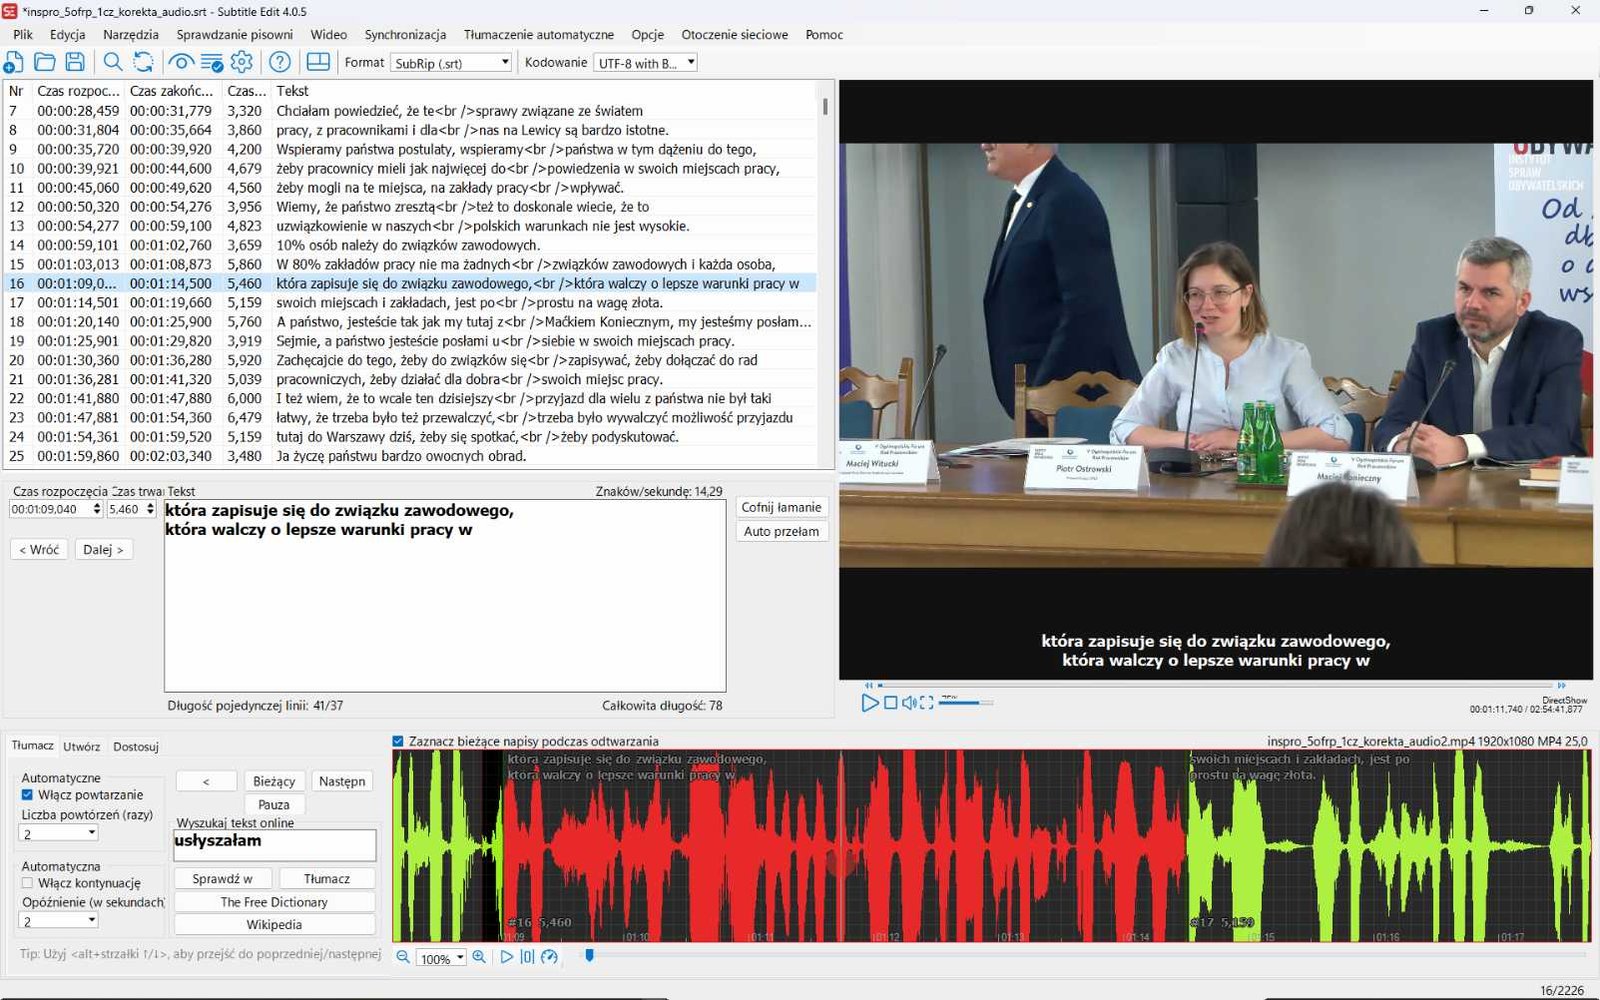Image resolution: width=1600 pixels, height=1000 pixels.
Task: Go to next line with 'Dalej >'
Action: [103, 549]
